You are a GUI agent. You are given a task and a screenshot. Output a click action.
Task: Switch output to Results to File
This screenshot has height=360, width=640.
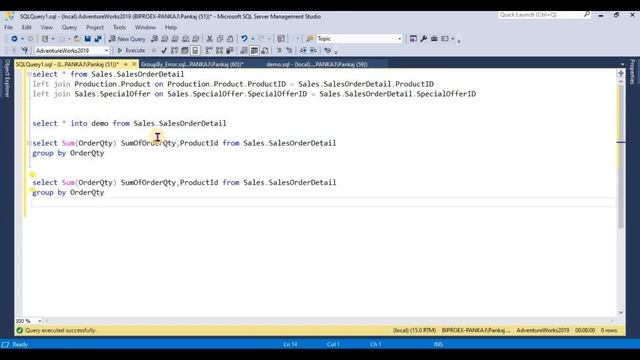pos(264,50)
